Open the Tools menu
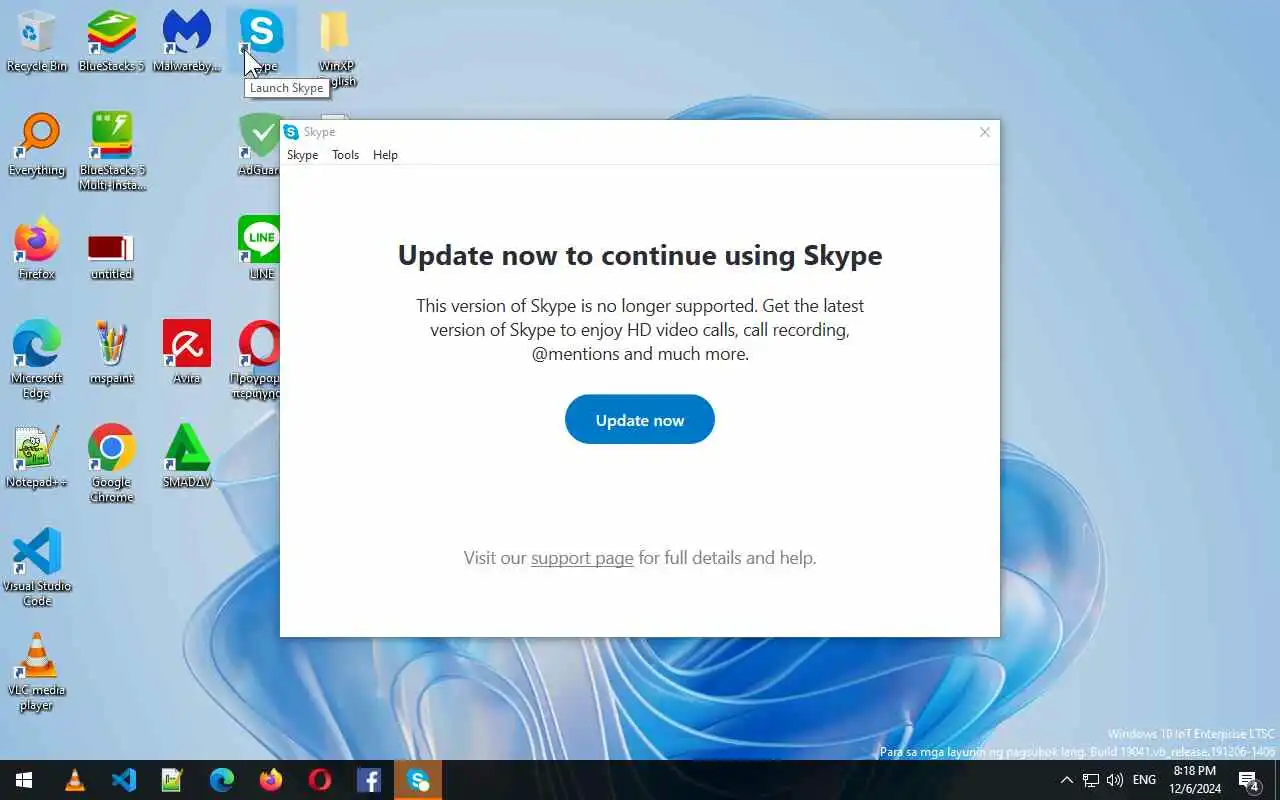 pos(345,155)
